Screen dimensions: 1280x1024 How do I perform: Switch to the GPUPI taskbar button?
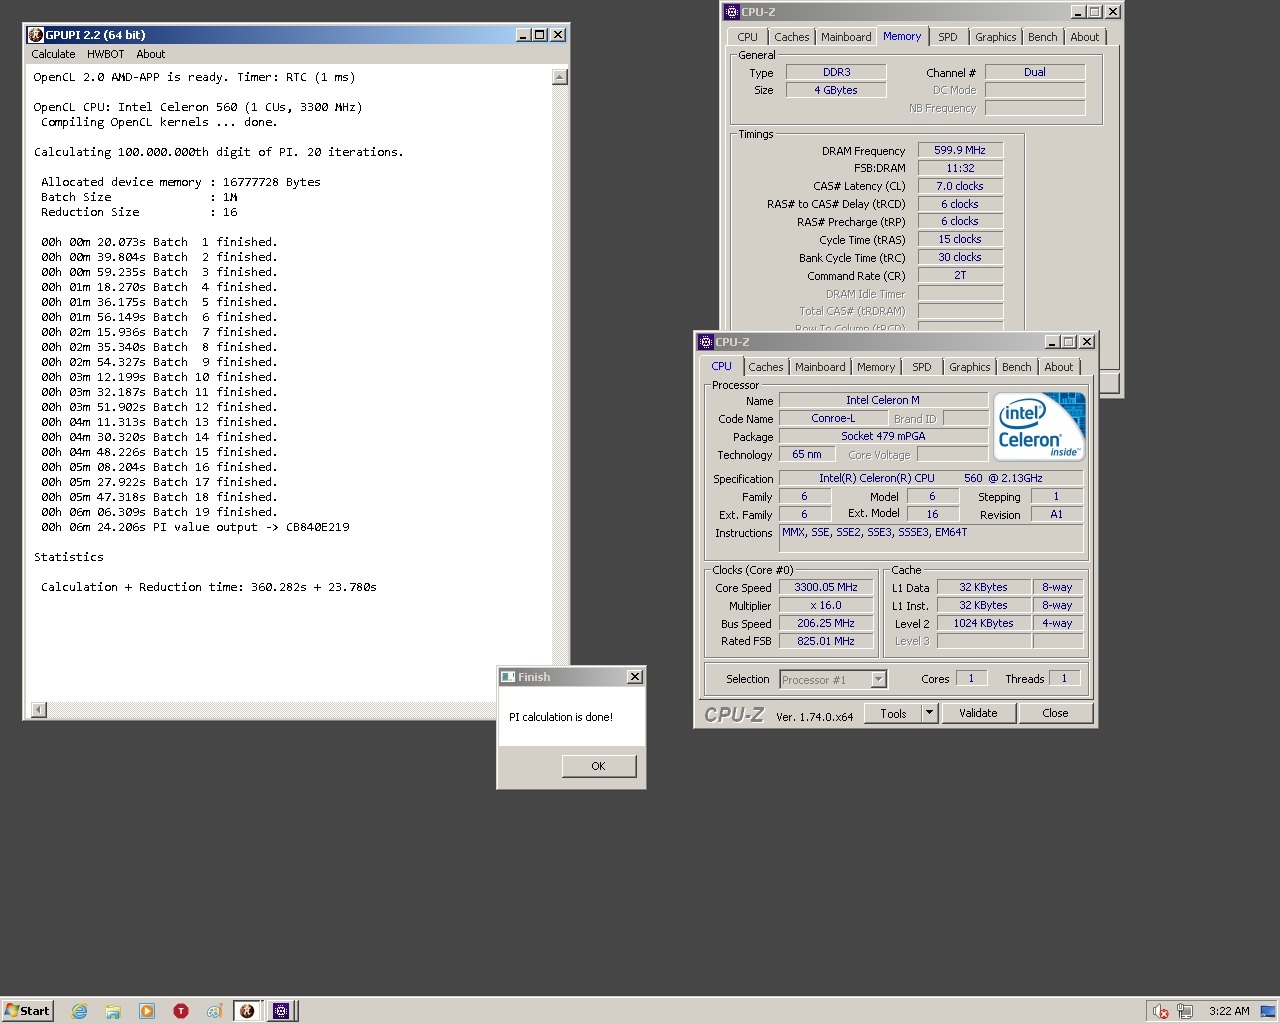coord(247,1011)
